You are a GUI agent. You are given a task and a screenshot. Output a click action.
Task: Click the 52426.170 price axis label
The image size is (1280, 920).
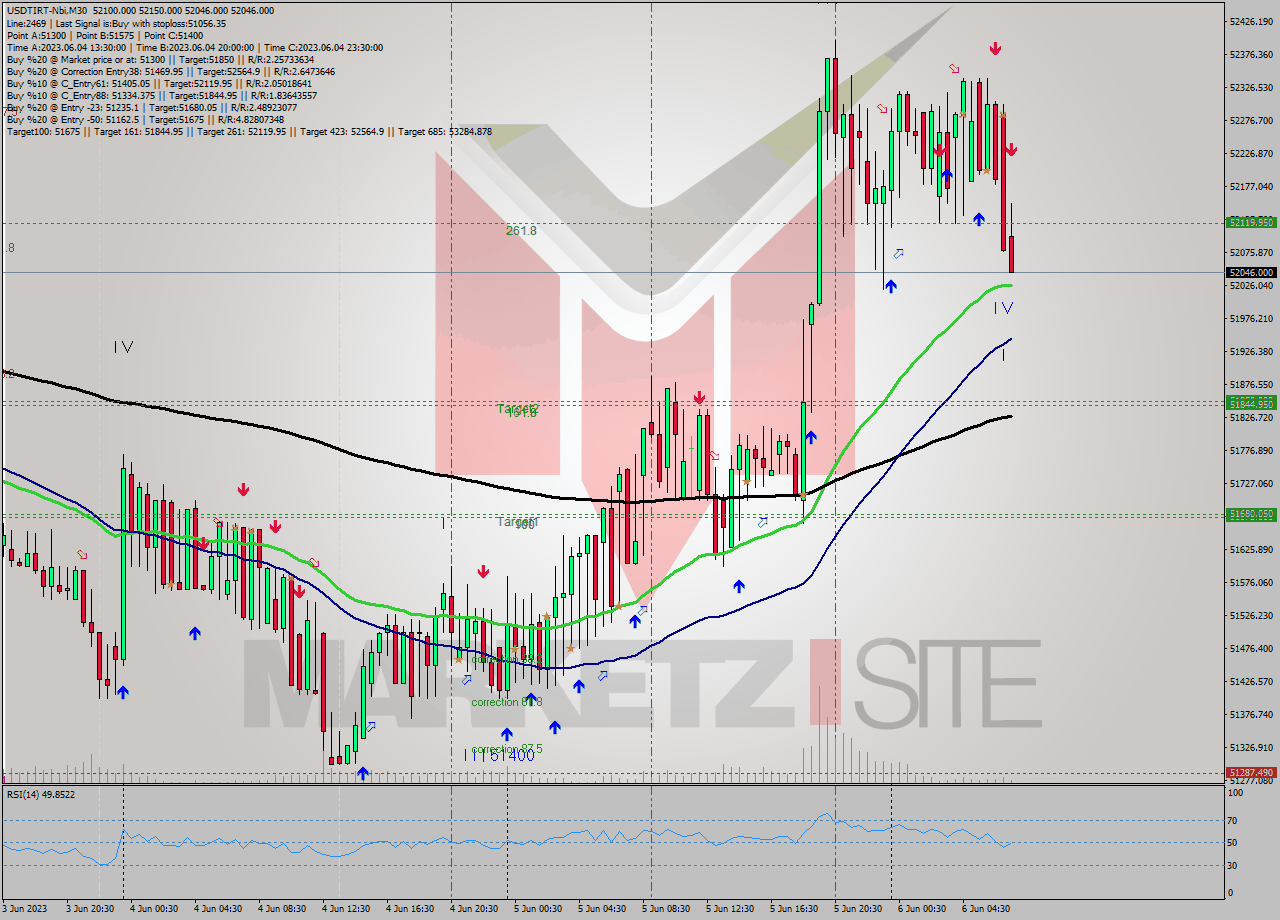pyautogui.click(x=1250, y=21)
